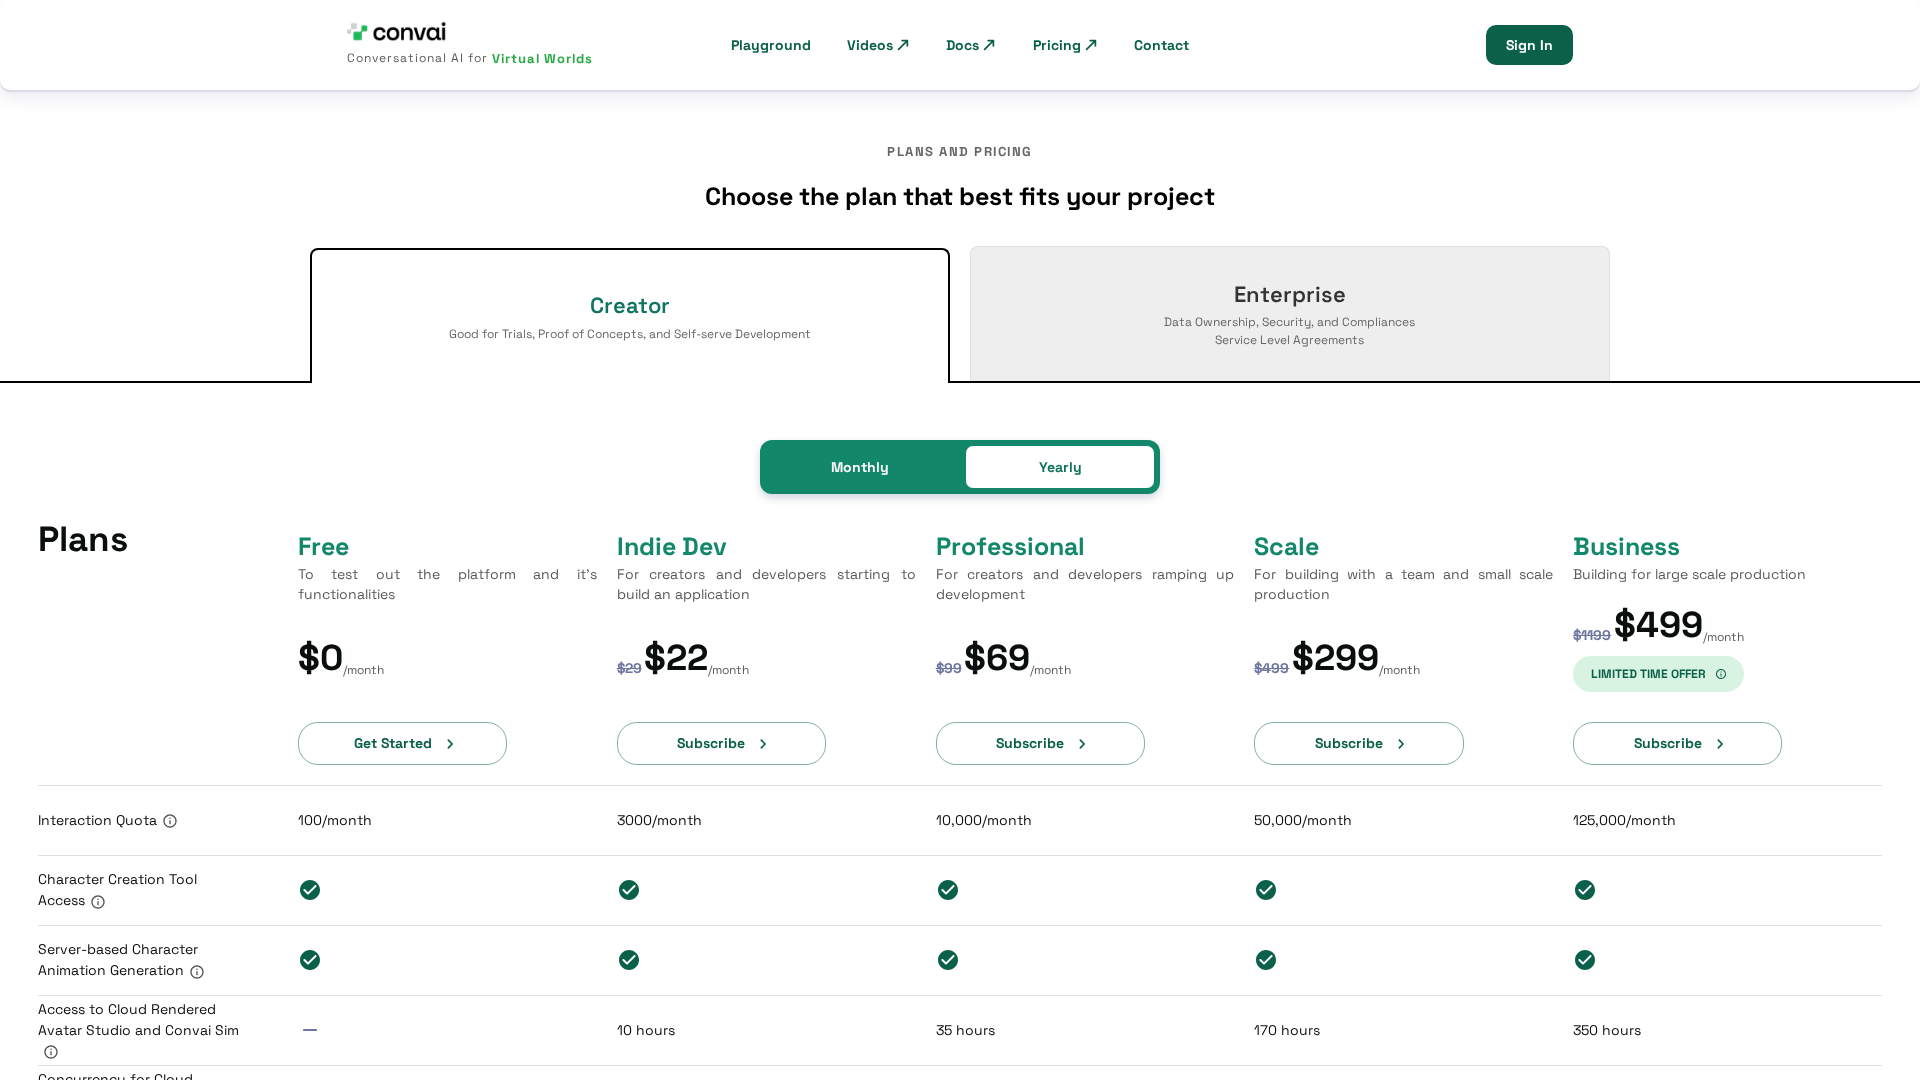The image size is (1920, 1080).
Task: Switch billing to Yearly
Action: click(x=1060, y=467)
